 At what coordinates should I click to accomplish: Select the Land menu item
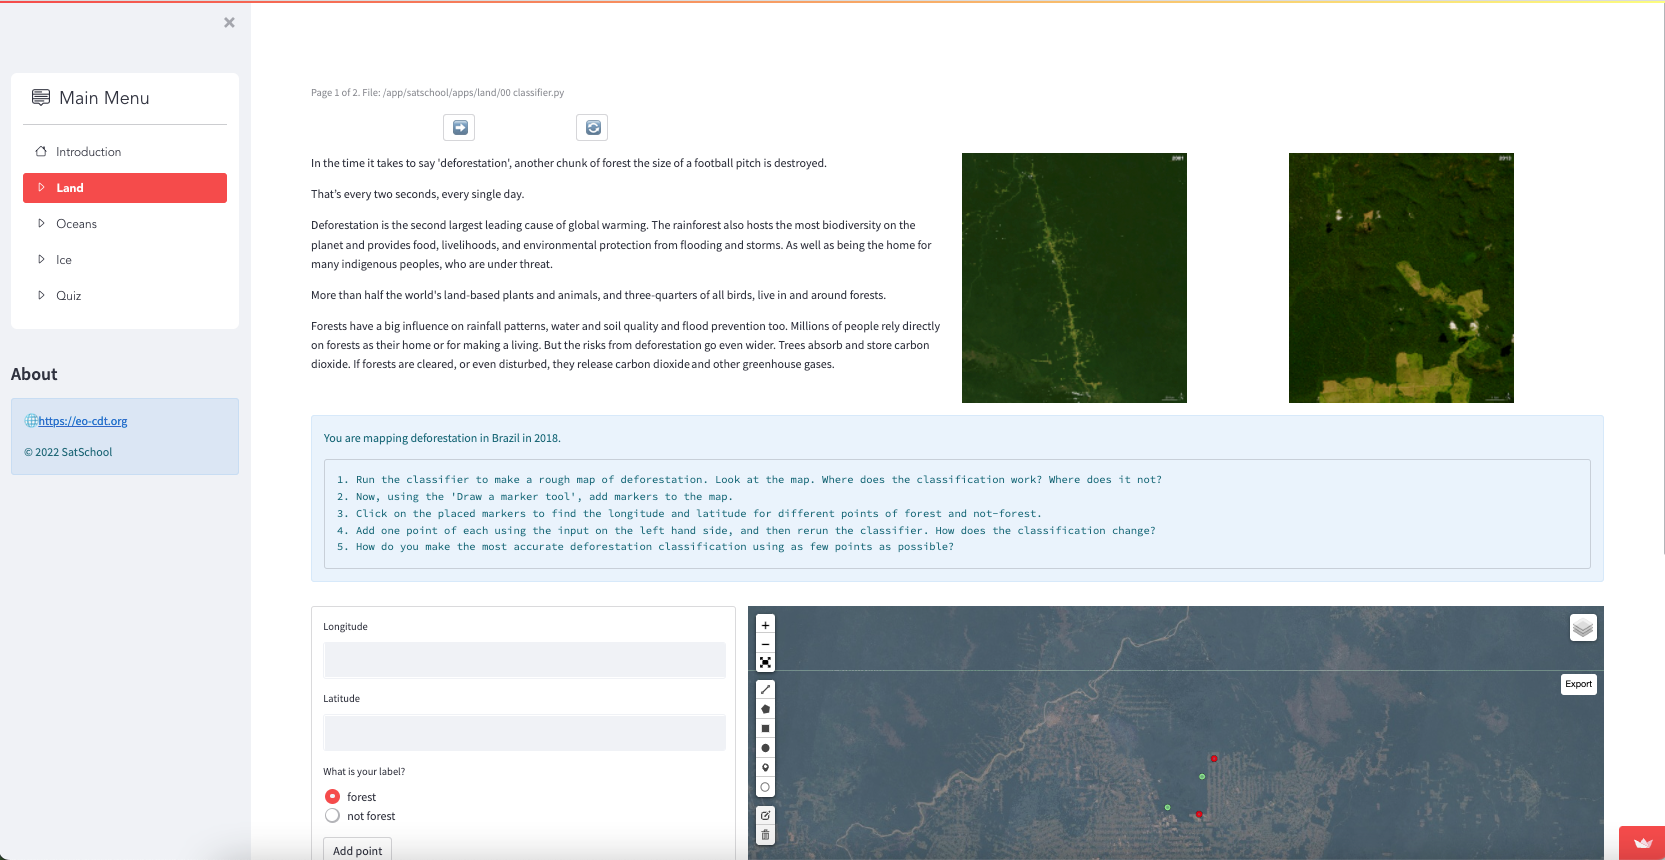pos(125,188)
